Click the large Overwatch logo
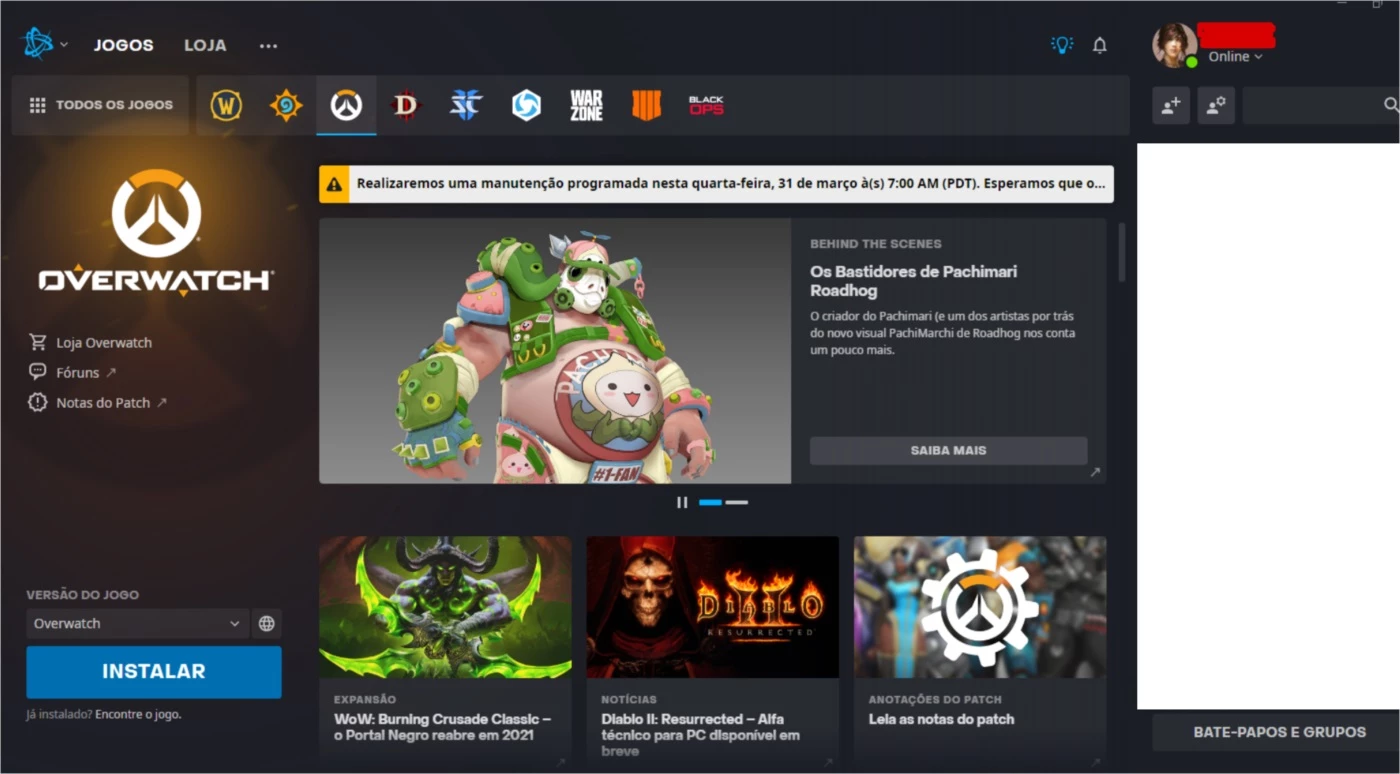This screenshot has width=1400, height=774. click(x=156, y=233)
